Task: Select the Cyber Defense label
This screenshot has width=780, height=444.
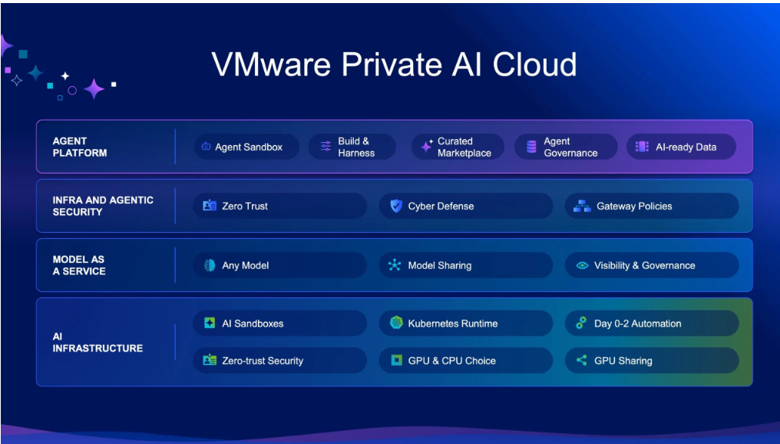Action: pyautogui.click(x=441, y=206)
